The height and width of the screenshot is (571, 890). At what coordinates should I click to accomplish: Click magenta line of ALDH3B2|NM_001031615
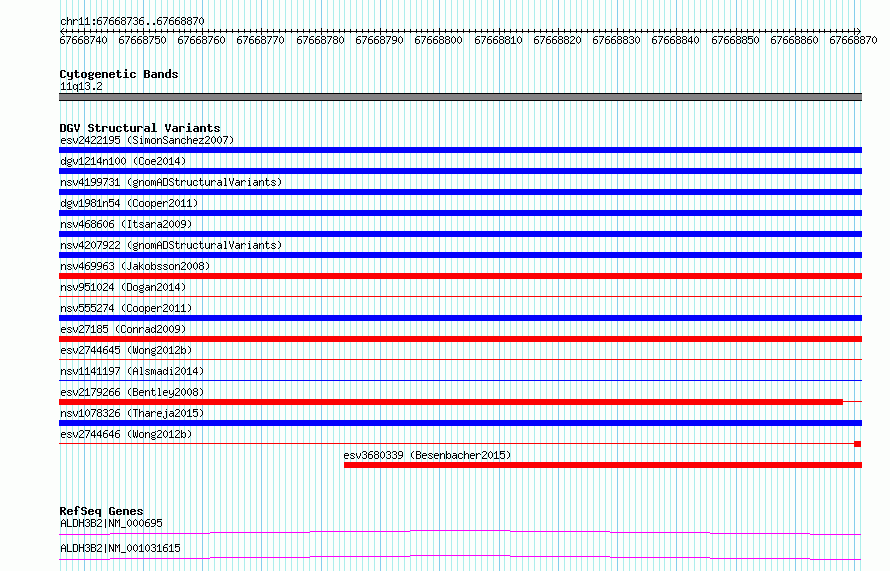460,557
